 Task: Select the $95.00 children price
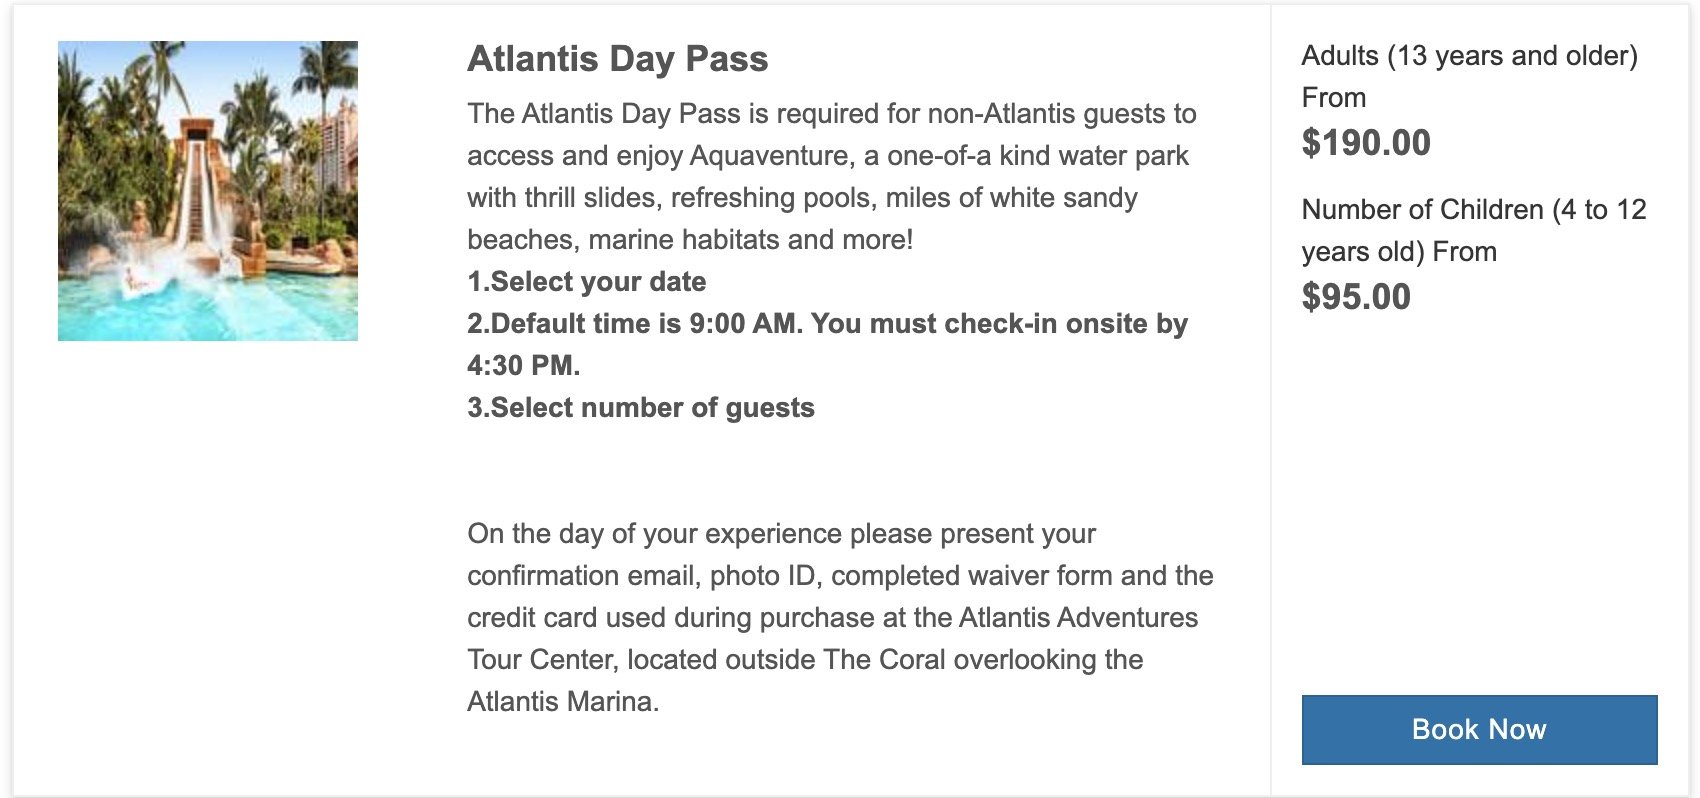[x=1356, y=297]
